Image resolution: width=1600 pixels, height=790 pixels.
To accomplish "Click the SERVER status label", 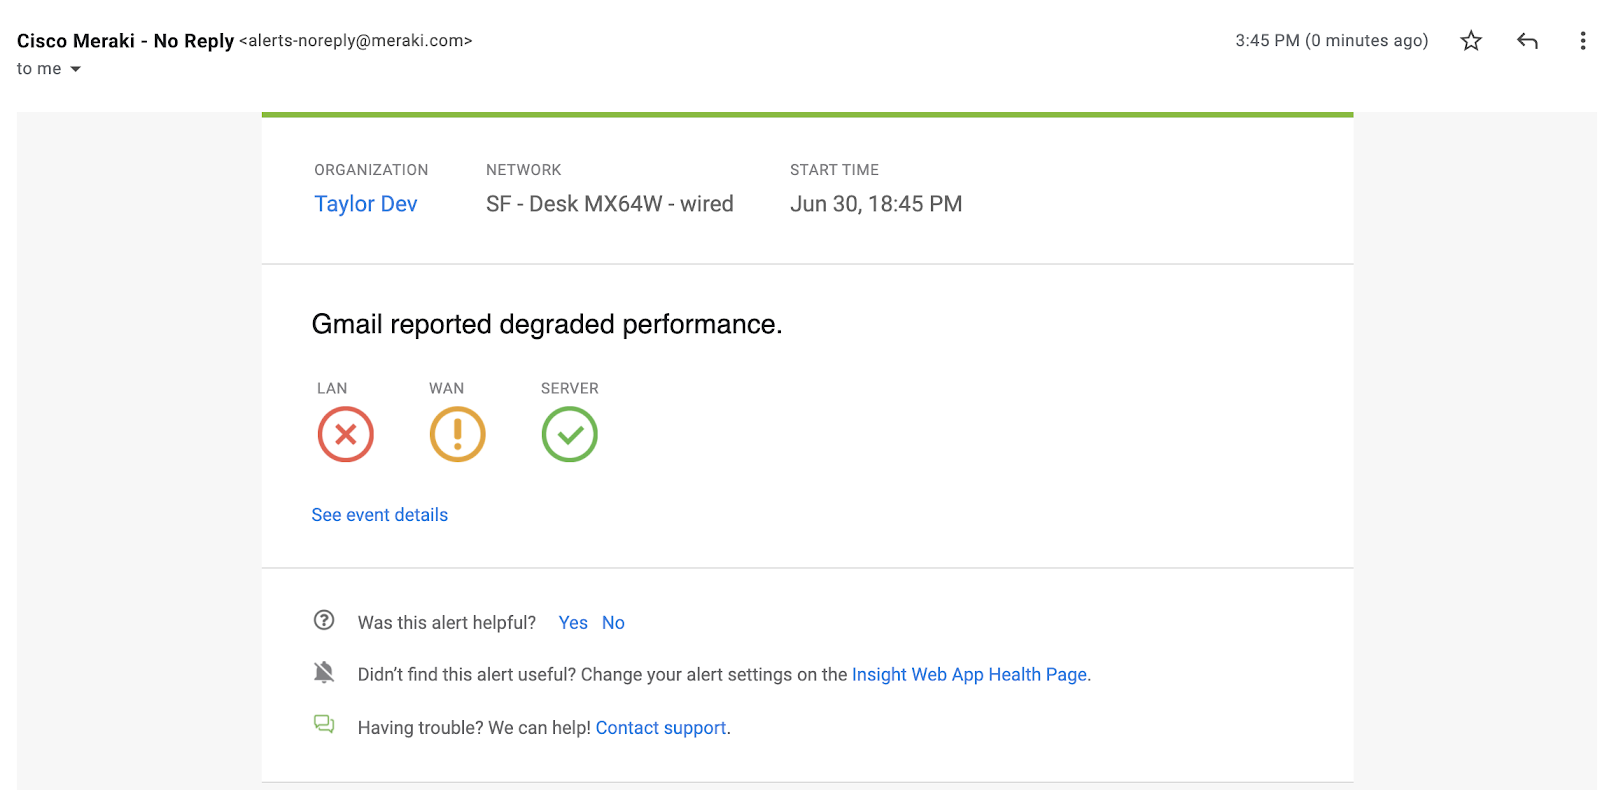I will coord(570,388).
